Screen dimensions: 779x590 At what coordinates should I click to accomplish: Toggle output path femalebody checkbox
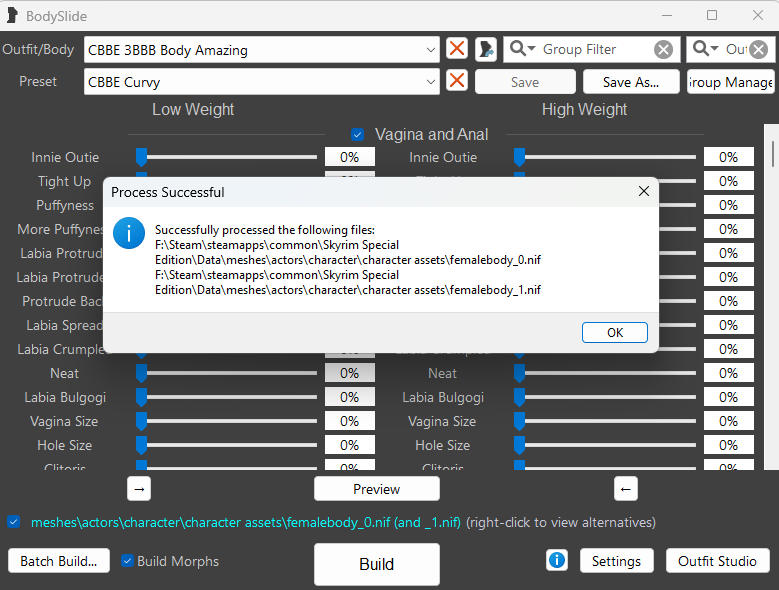(13, 522)
